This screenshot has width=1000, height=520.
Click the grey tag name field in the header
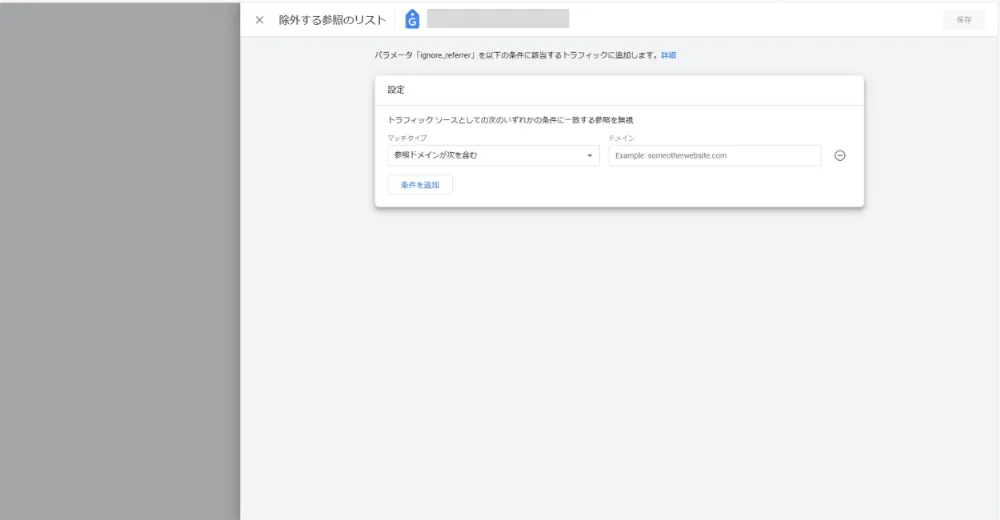point(498,19)
